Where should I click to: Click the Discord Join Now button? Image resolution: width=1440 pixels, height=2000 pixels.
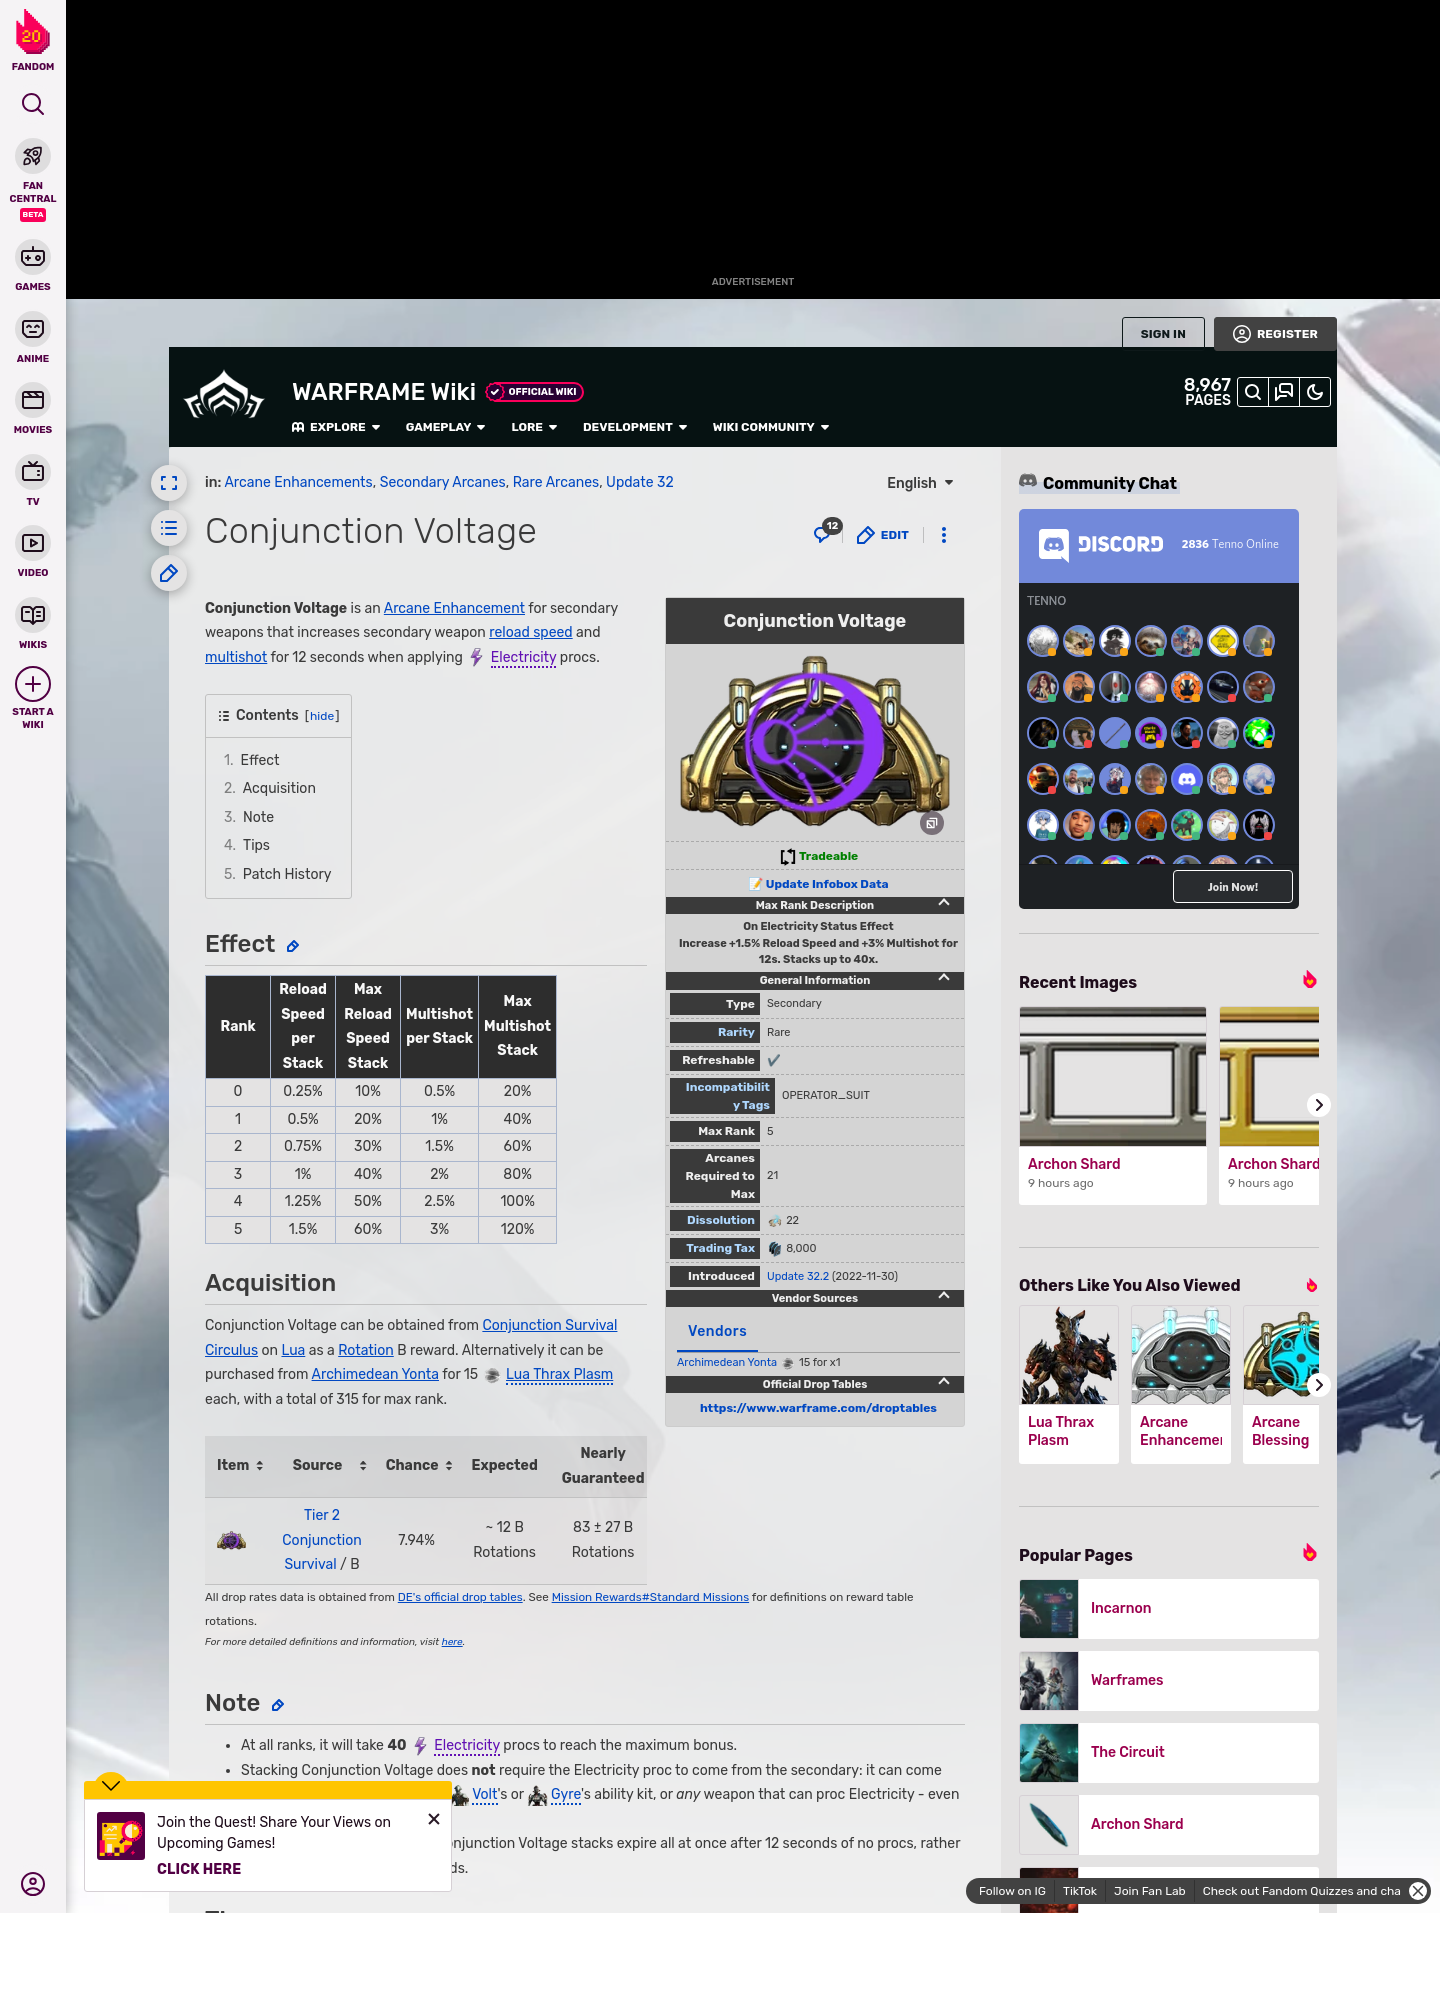point(1232,886)
